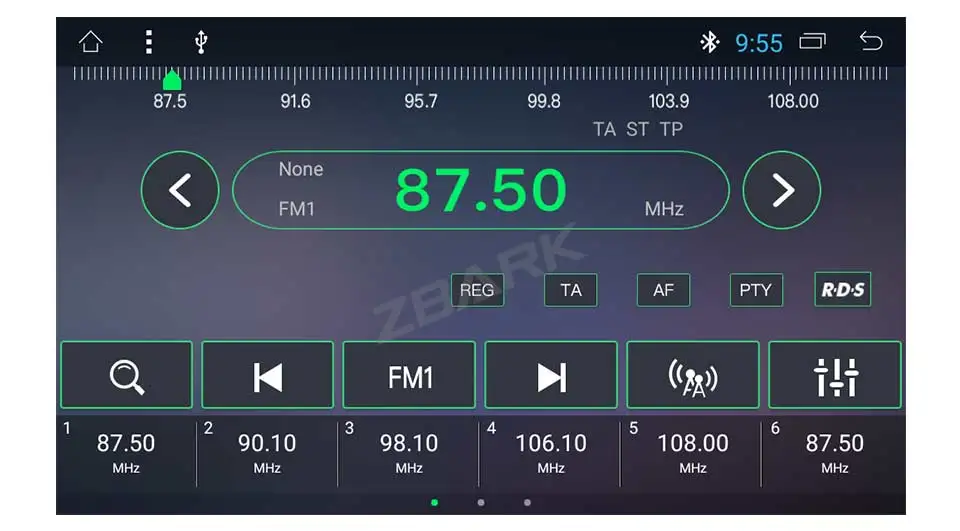The image size is (960, 531).
Task: Open the PTY program type button
Action: (756, 290)
